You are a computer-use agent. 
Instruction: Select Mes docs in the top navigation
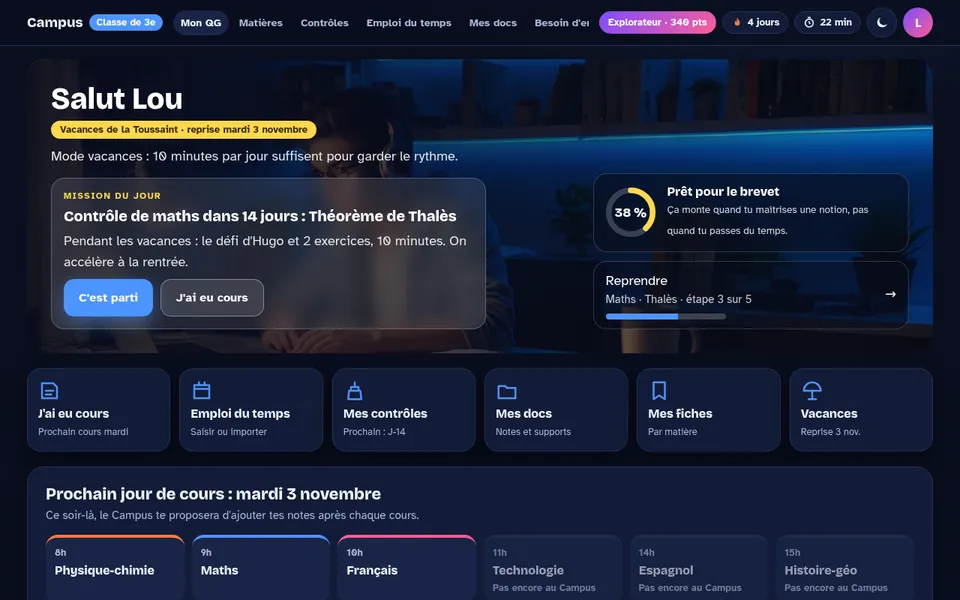pyautogui.click(x=493, y=23)
